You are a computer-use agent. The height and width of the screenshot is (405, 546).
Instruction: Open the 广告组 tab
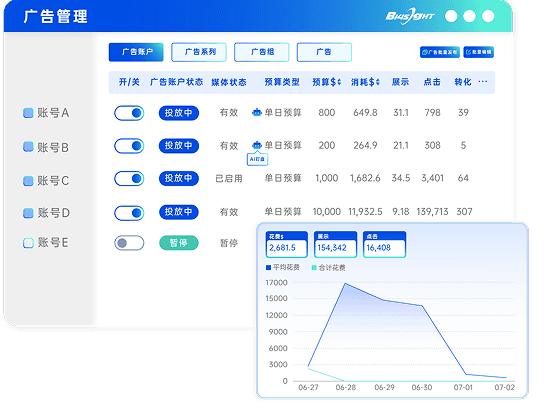(262, 52)
